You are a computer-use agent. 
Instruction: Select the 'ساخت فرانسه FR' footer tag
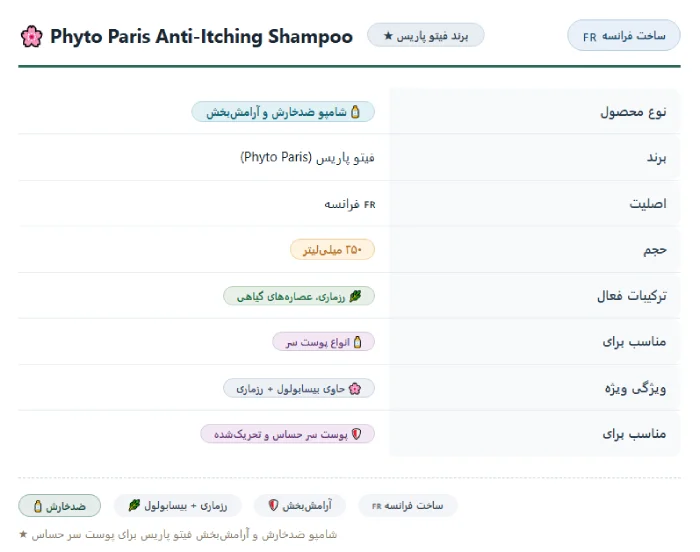pos(408,506)
